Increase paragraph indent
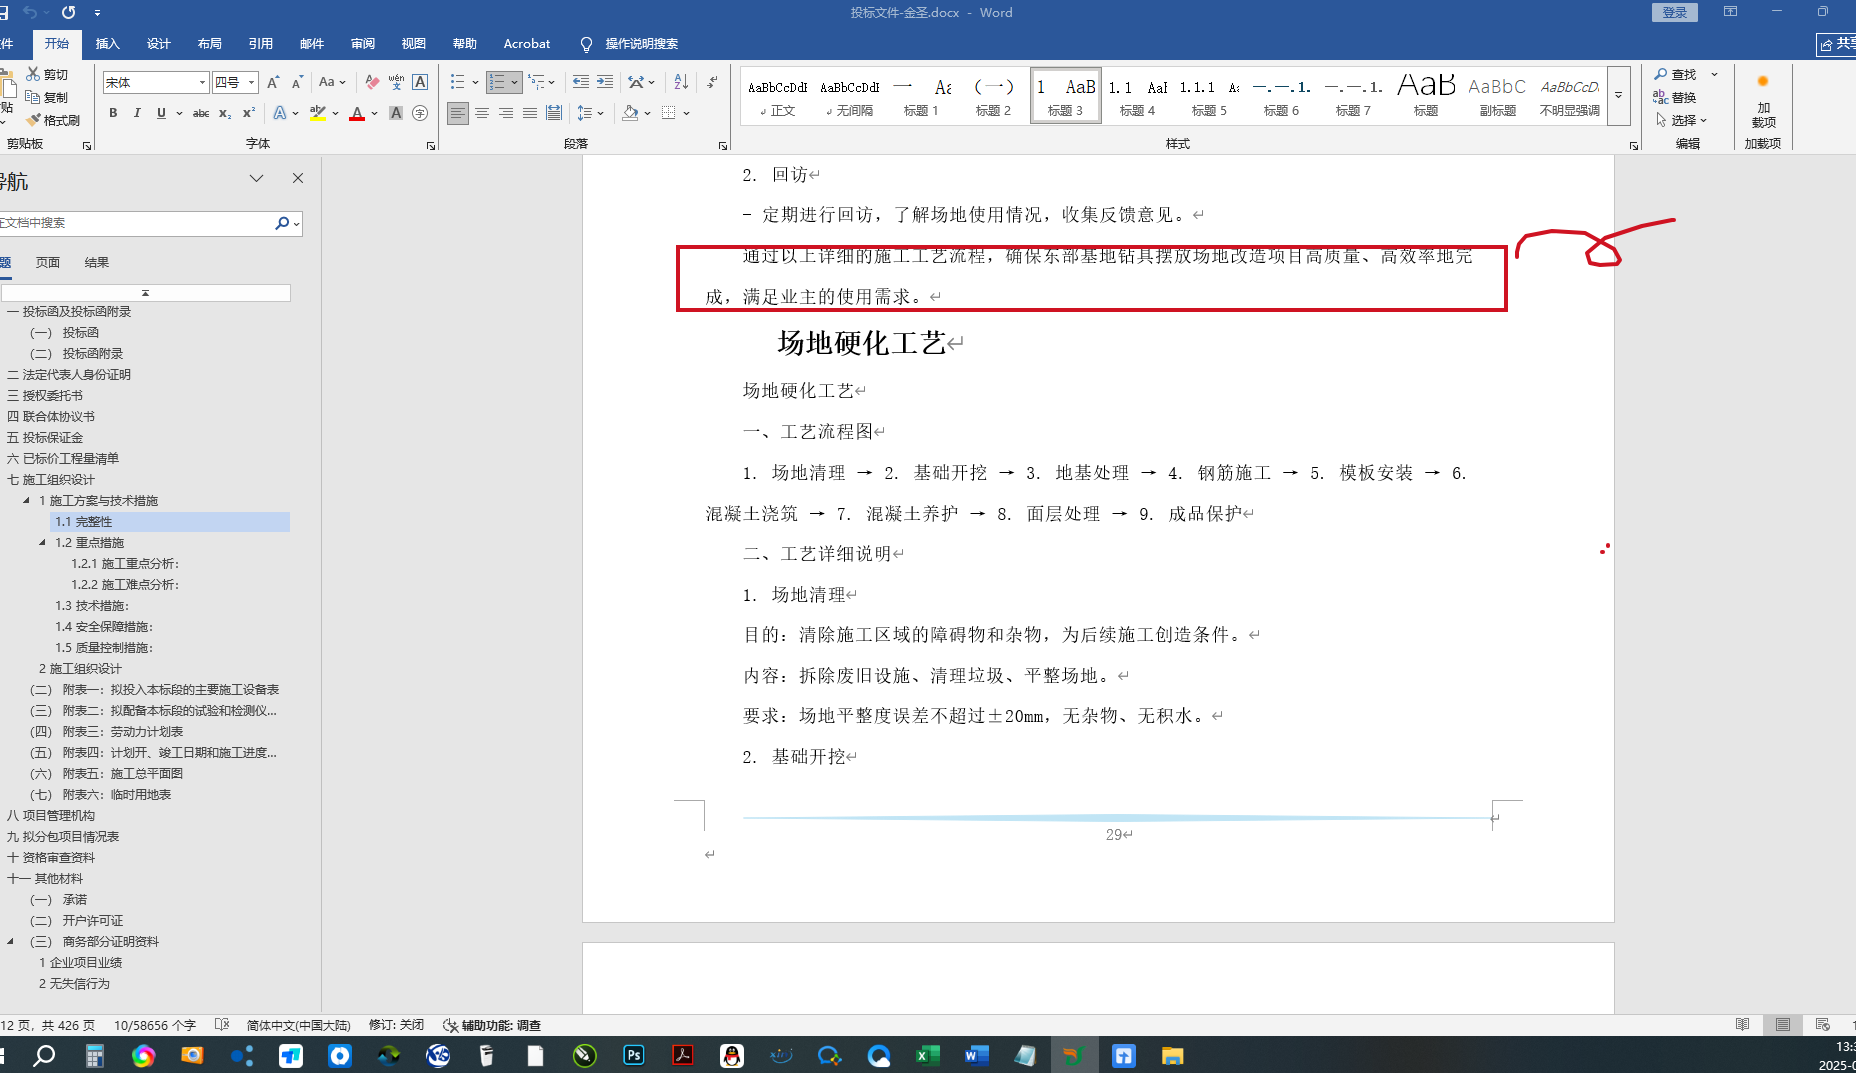The width and height of the screenshot is (1856, 1073). pos(605,82)
